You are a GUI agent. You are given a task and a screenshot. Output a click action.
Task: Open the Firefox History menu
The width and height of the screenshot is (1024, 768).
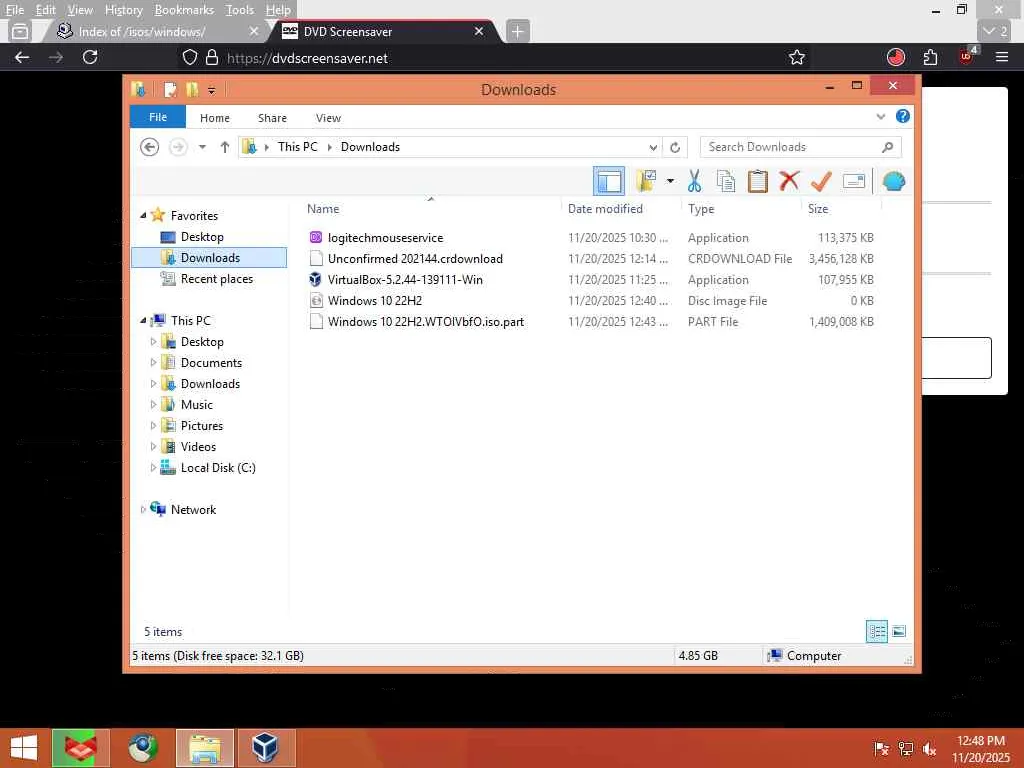123,10
